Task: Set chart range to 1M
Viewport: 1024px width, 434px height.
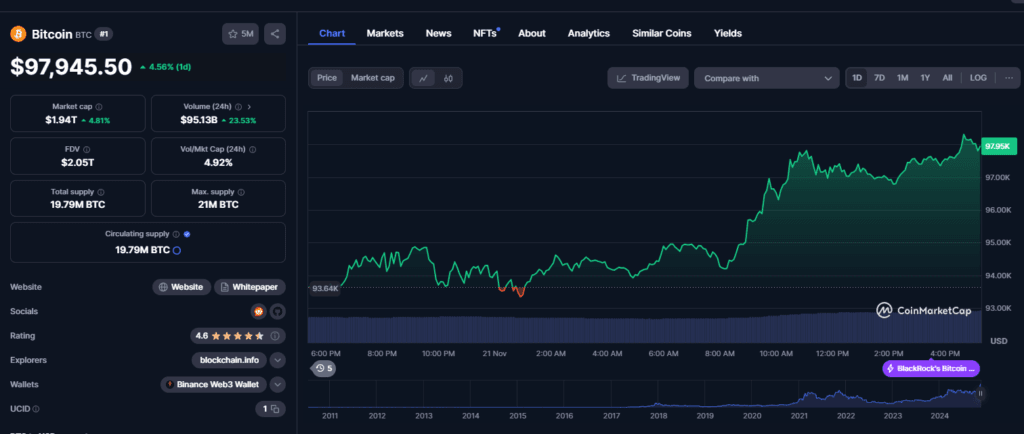Action: [903, 78]
